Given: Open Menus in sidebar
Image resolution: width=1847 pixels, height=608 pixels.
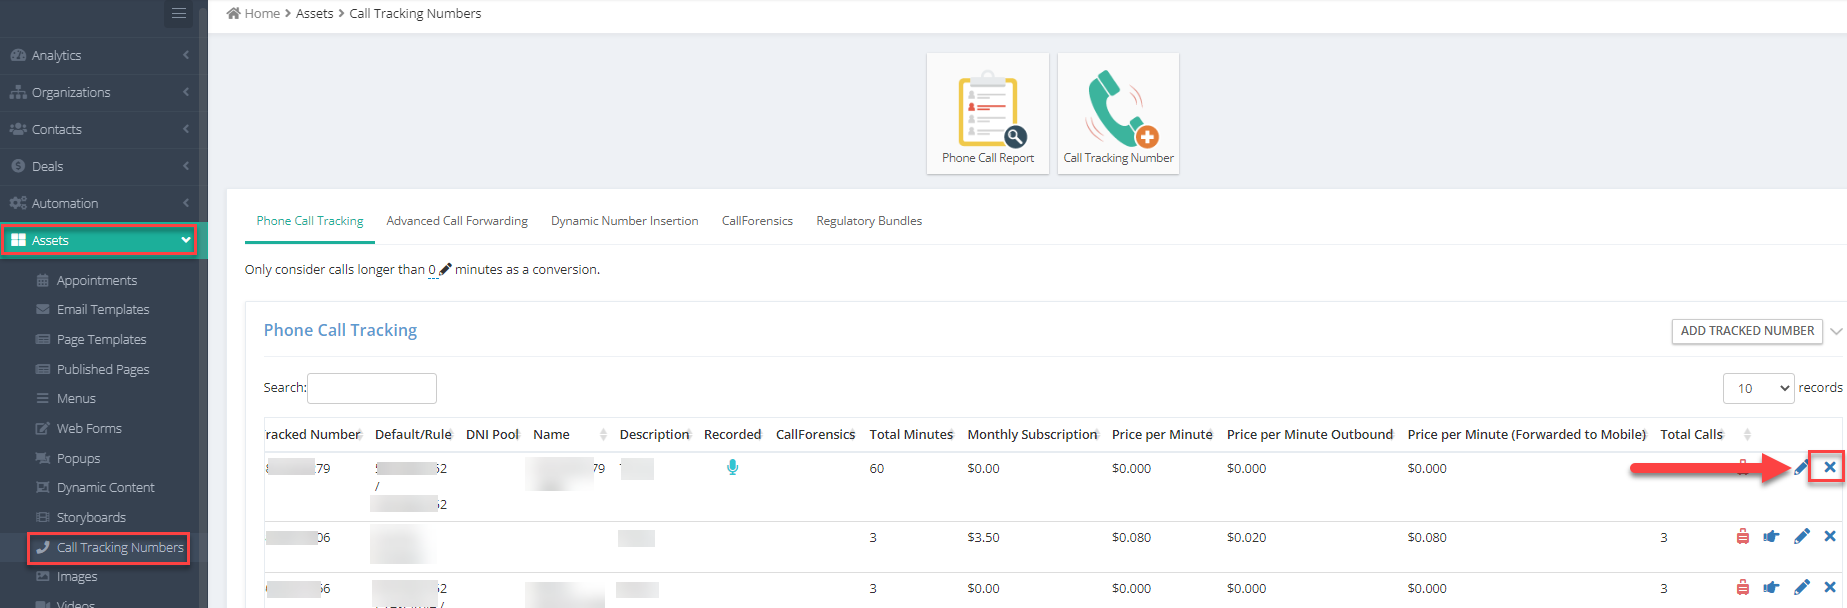Looking at the screenshot, I should pos(76,398).
